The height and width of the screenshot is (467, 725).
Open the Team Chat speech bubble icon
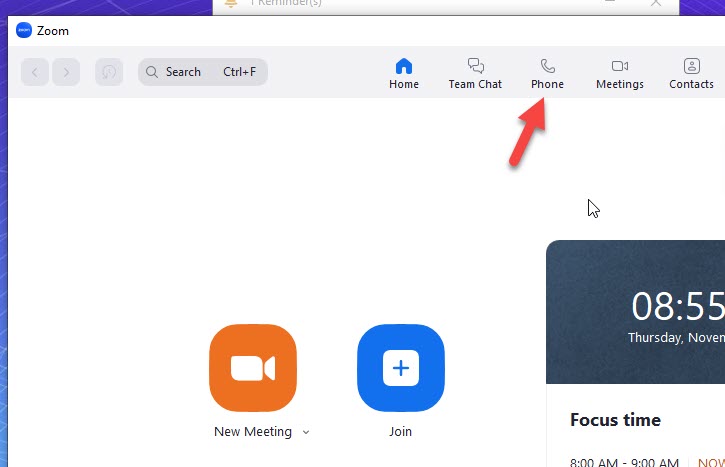click(x=475, y=67)
